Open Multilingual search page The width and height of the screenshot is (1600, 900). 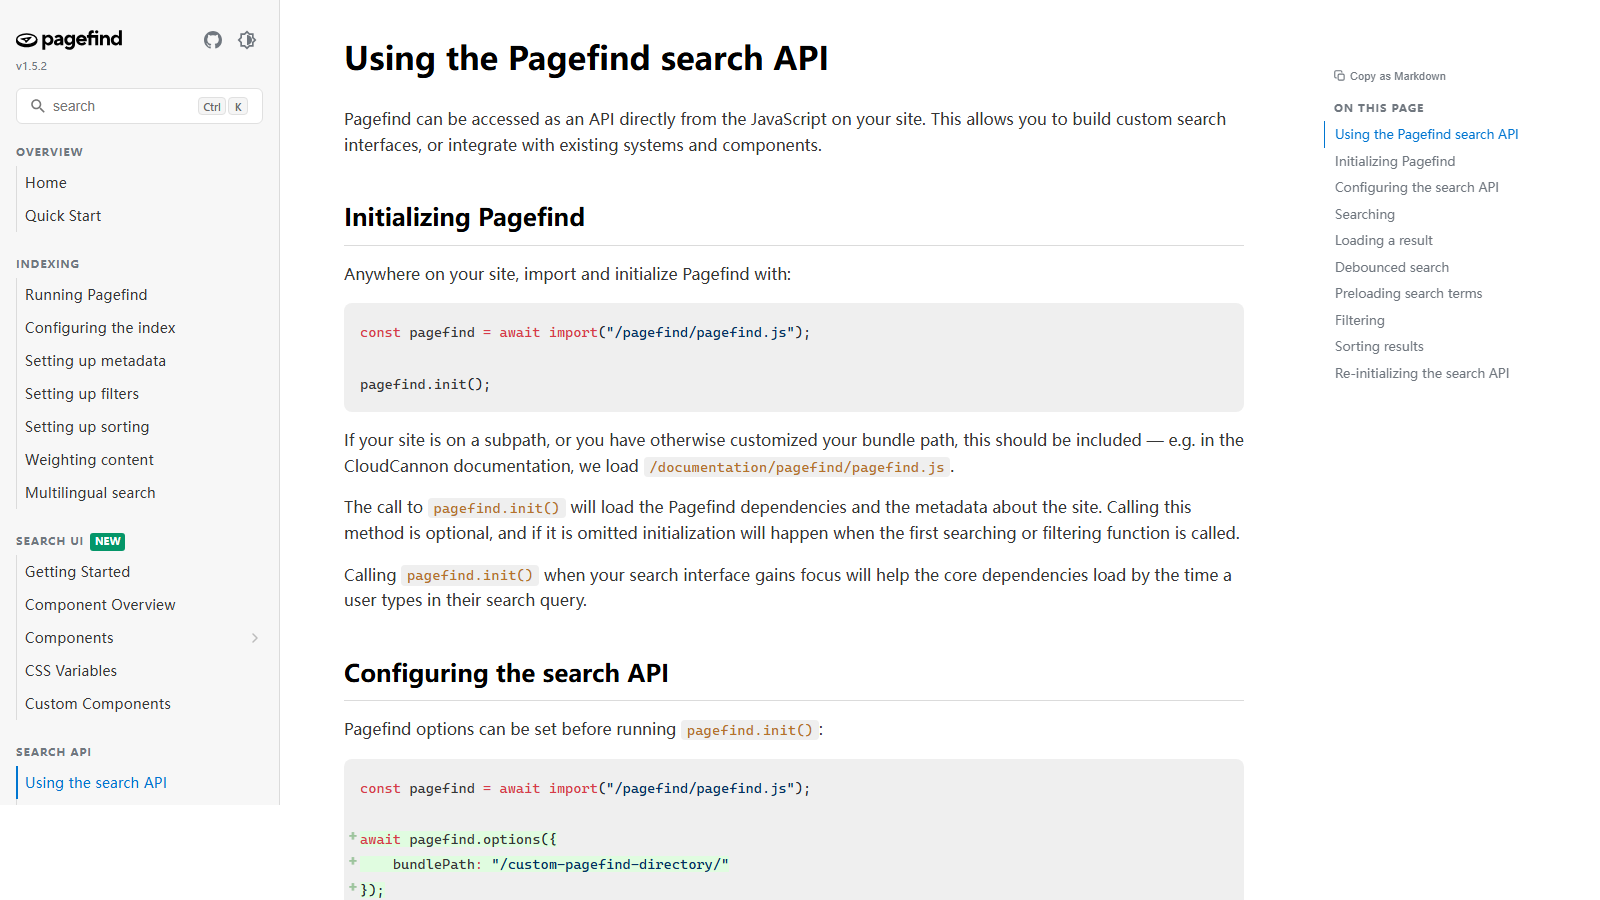pos(90,493)
